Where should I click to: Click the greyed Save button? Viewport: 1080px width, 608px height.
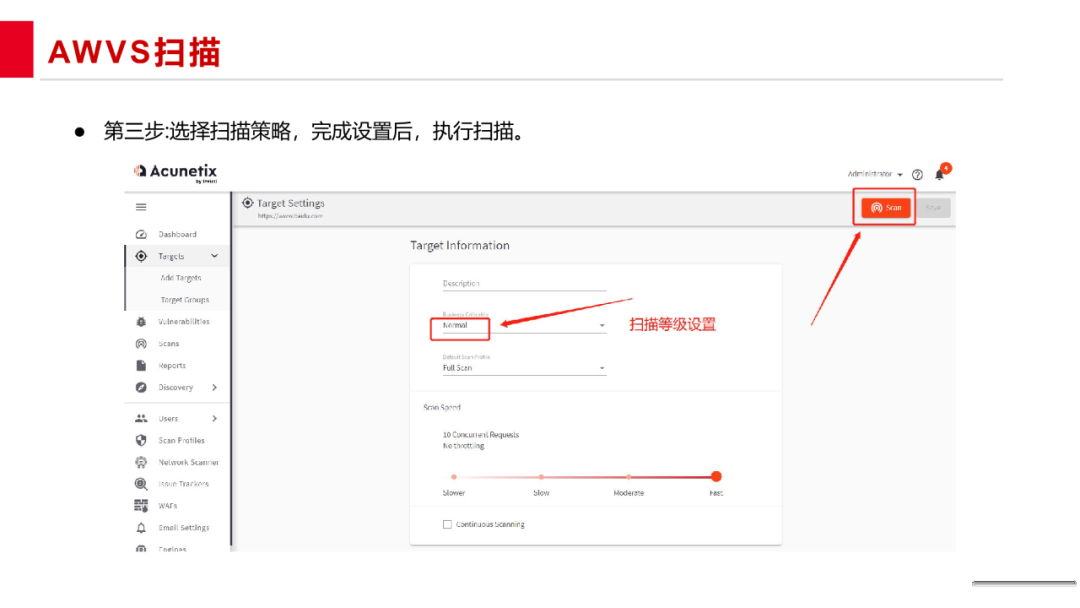tap(933, 208)
